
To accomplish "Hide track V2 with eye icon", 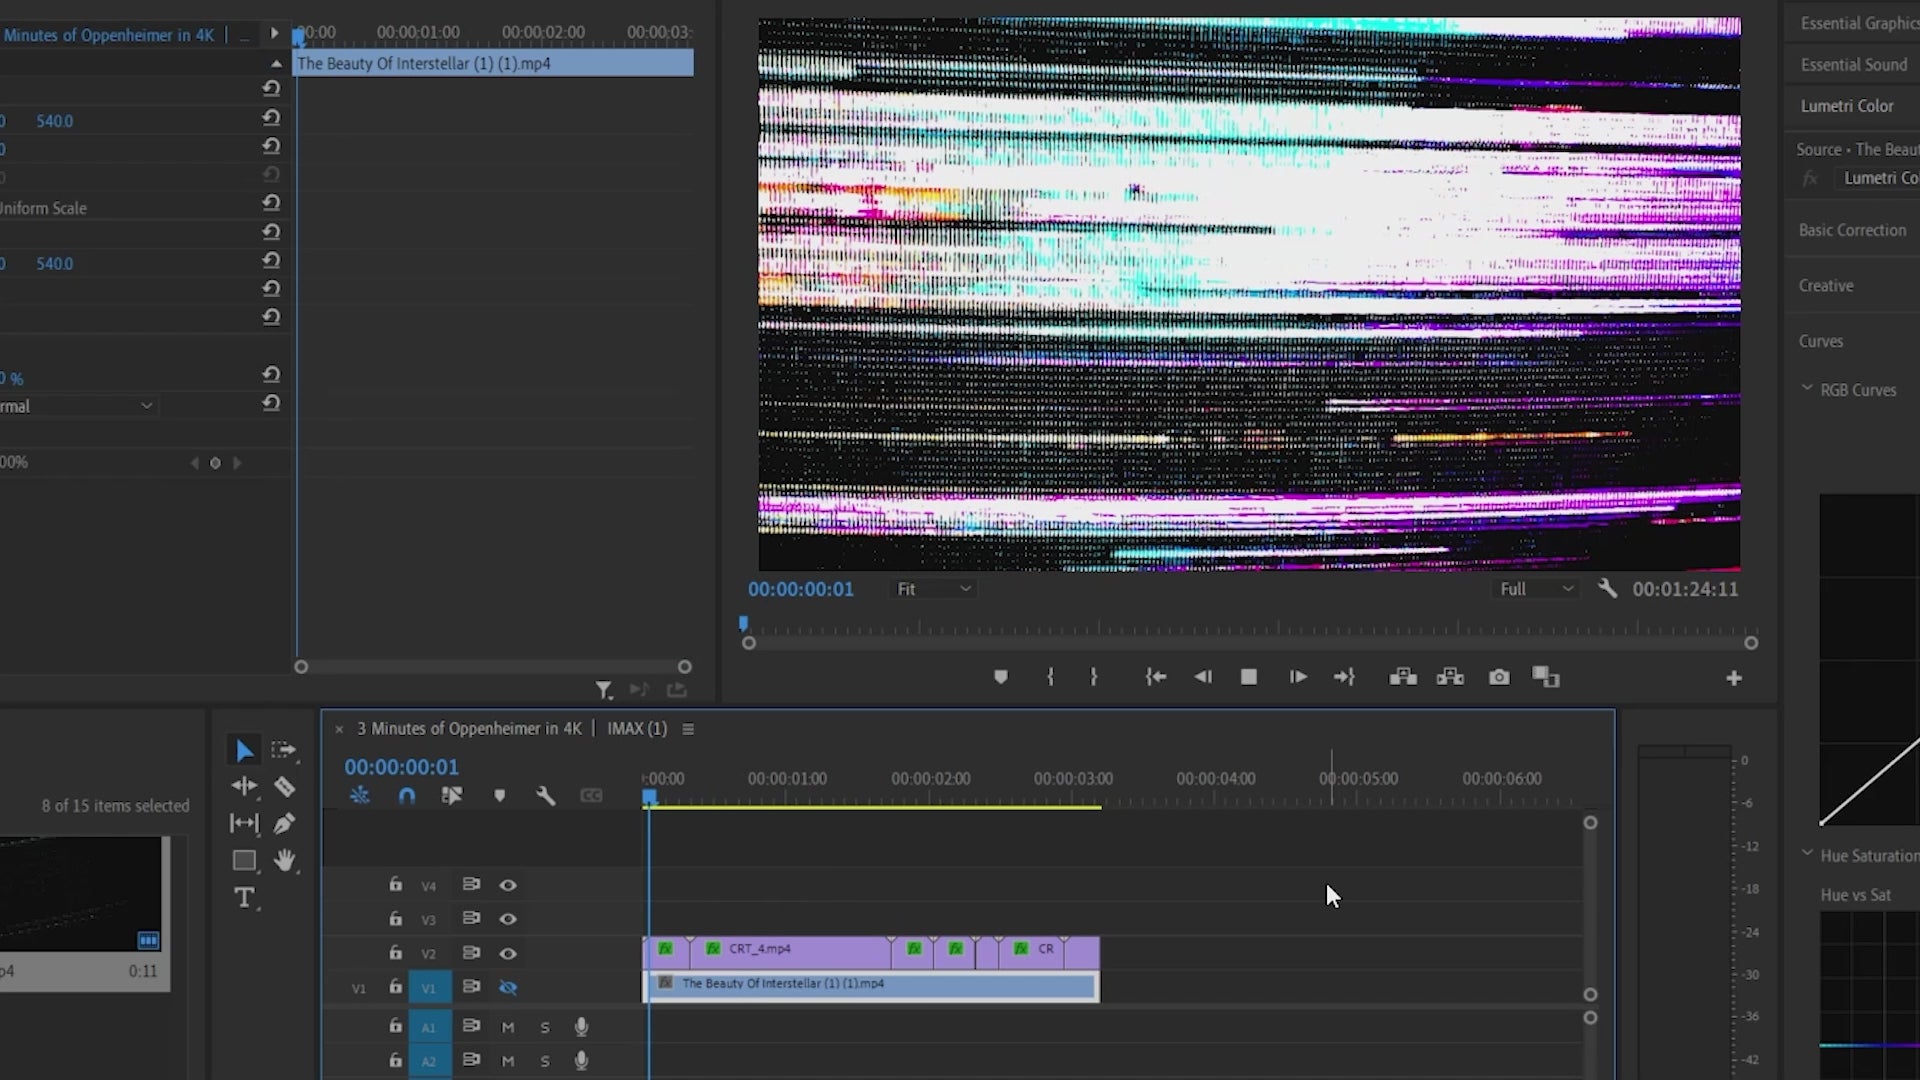I will pyautogui.click(x=508, y=953).
